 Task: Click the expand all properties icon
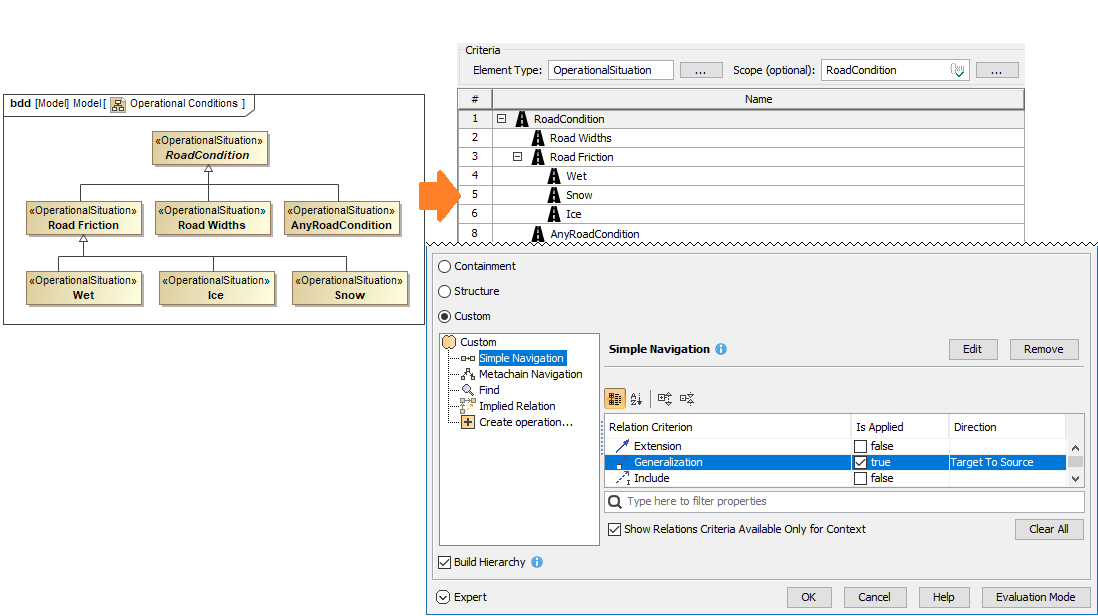coord(665,398)
